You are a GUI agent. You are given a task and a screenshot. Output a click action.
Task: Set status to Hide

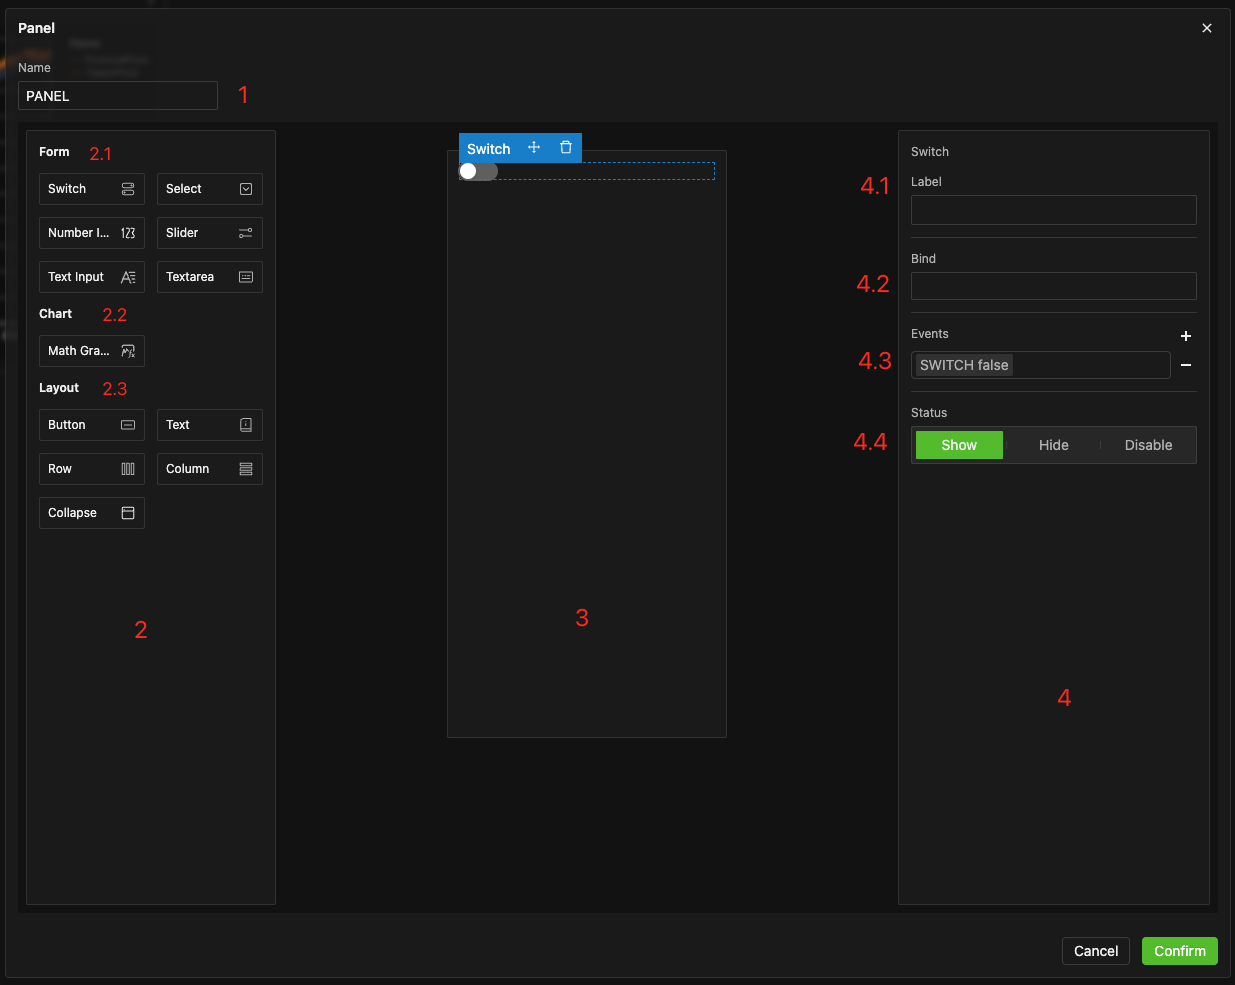(1053, 445)
